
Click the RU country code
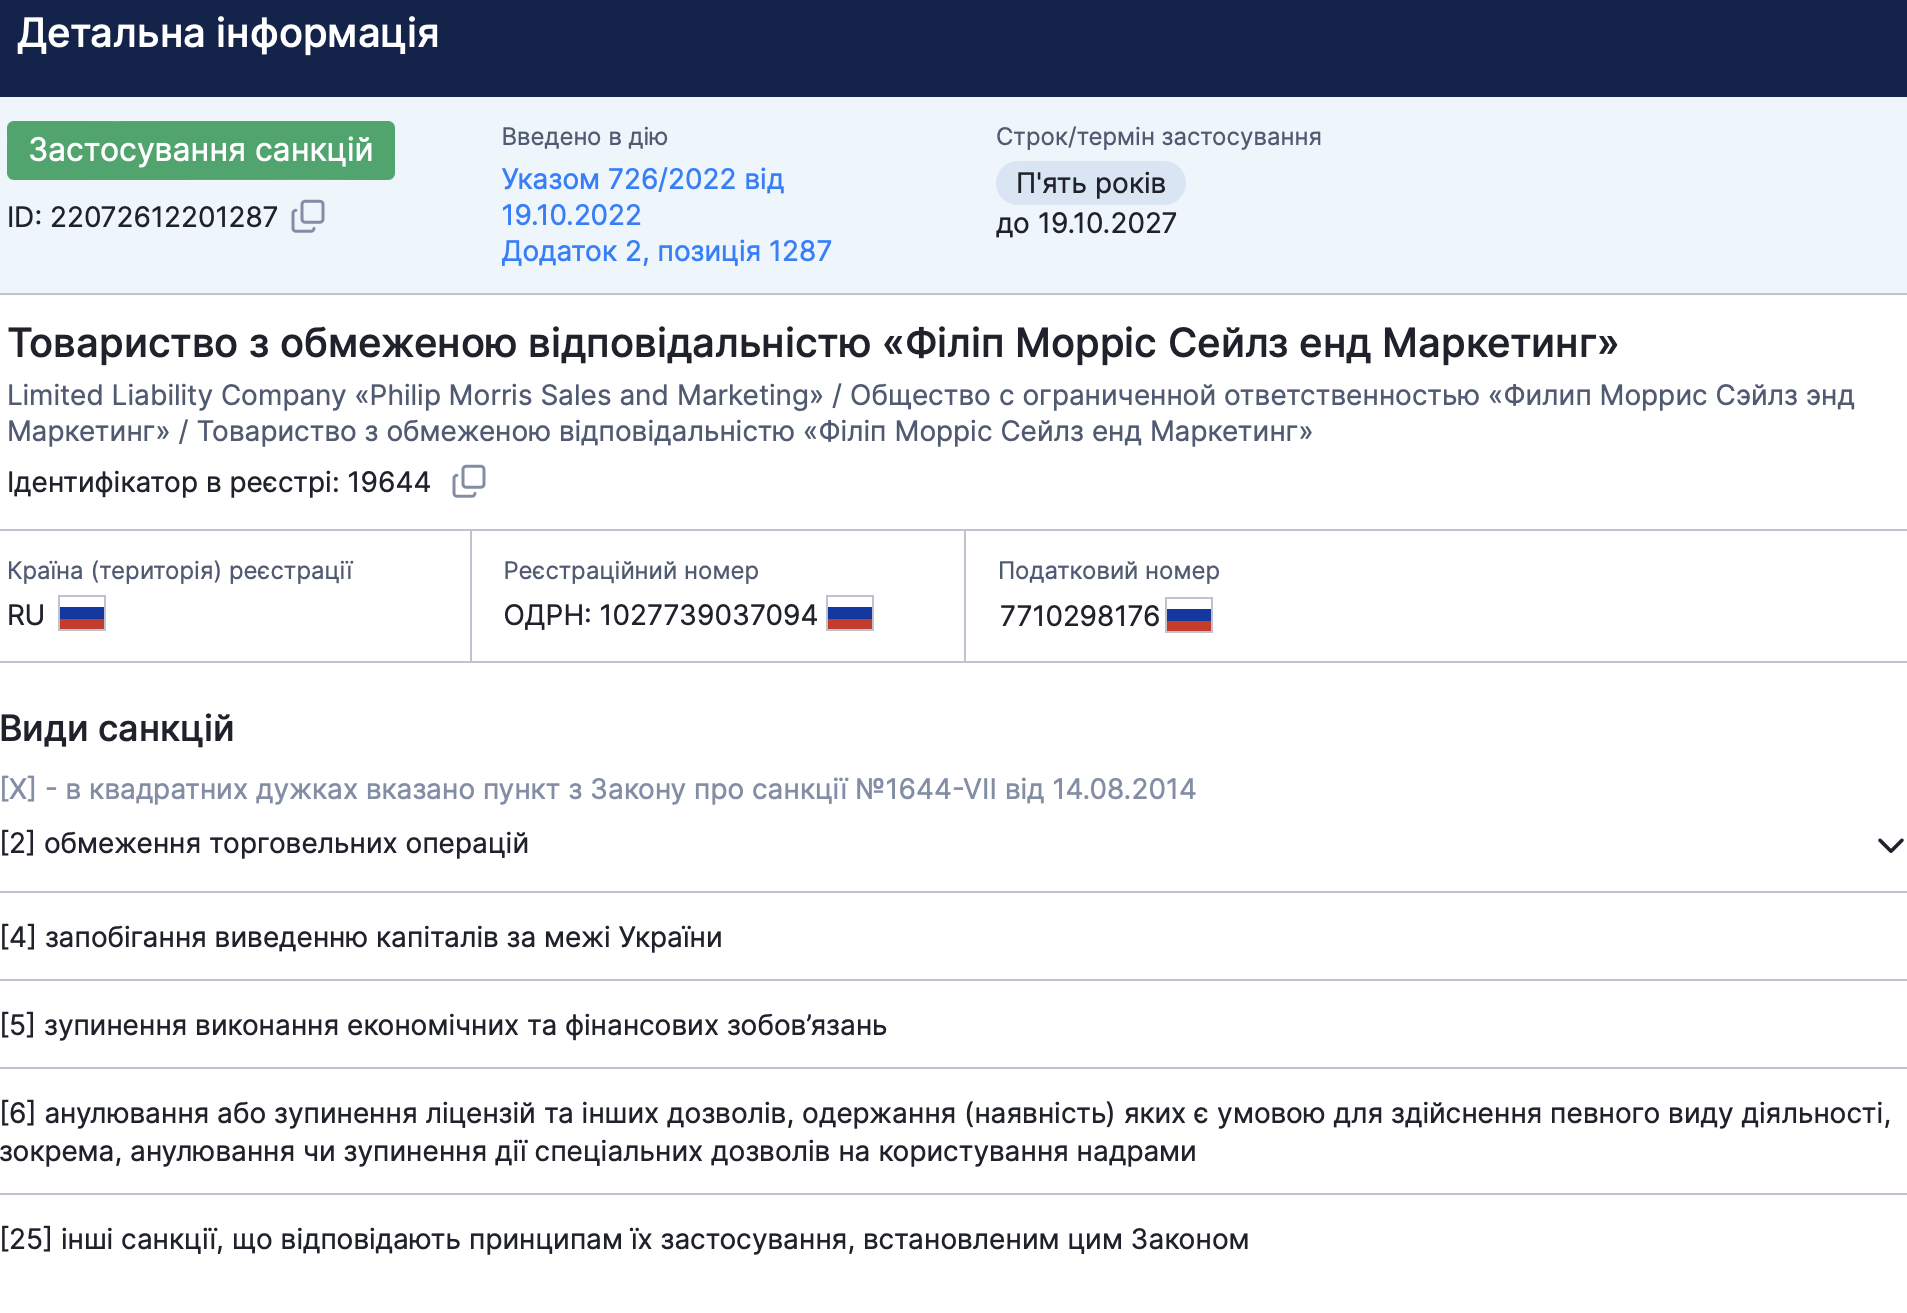click(x=26, y=615)
